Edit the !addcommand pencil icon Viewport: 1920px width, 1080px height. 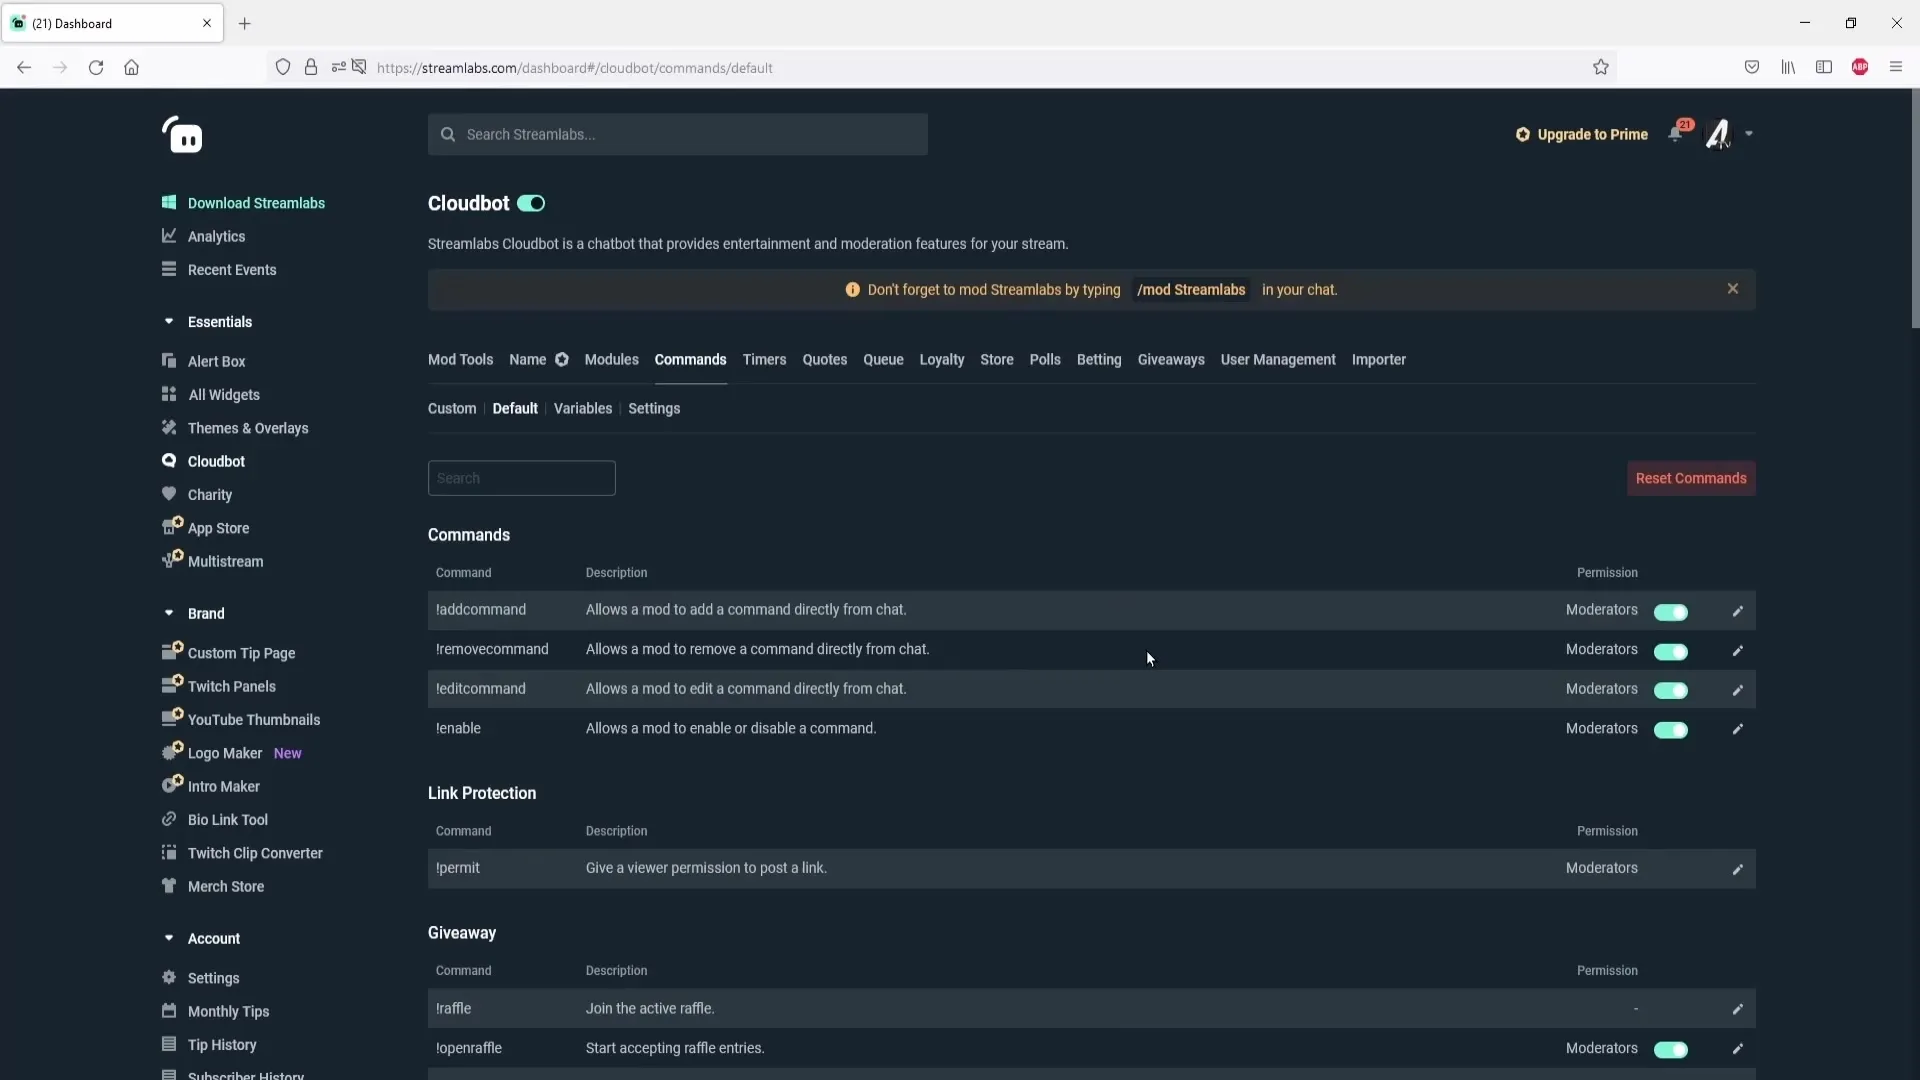[1737, 611]
